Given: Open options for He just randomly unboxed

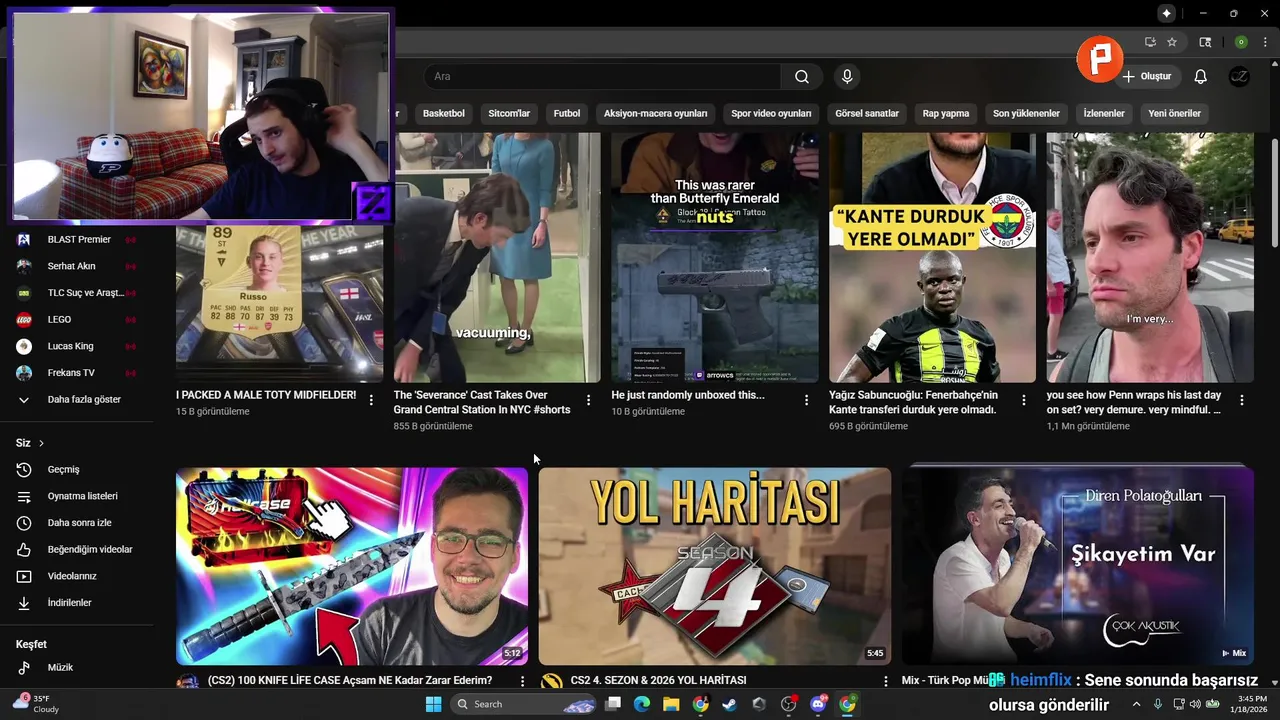Looking at the screenshot, I should (806, 400).
